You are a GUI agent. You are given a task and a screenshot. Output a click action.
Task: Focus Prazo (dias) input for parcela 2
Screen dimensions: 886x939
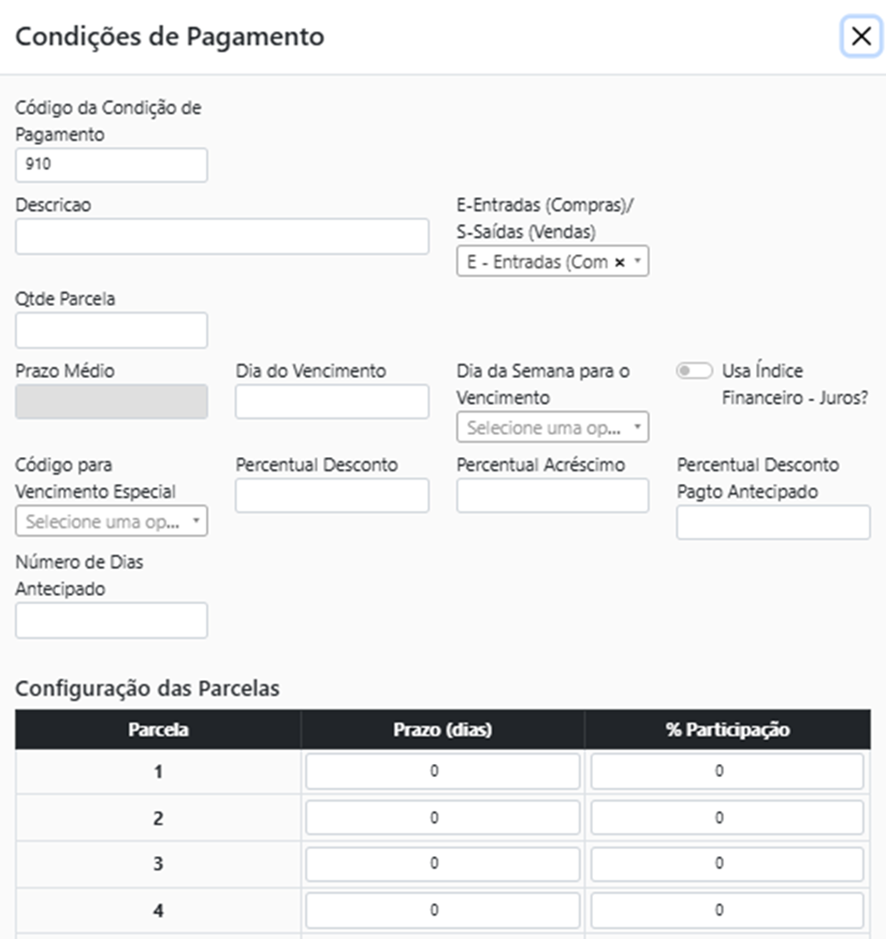tap(442, 818)
